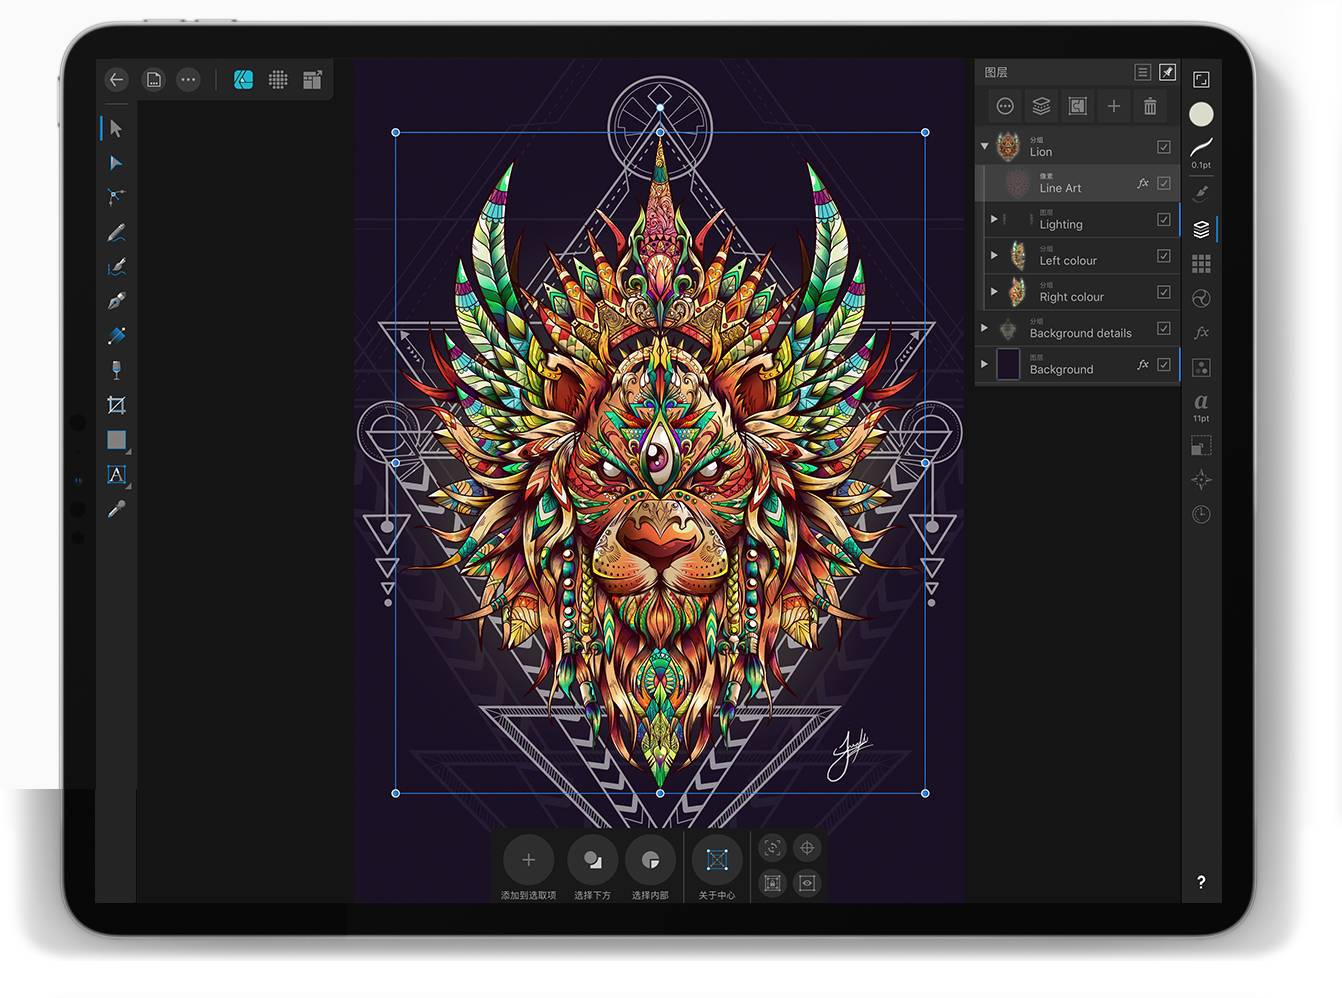Image resolution: width=1342 pixels, height=998 pixels.
Task: Select the Node tool in left toolbar
Action: (x=116, y=163)
